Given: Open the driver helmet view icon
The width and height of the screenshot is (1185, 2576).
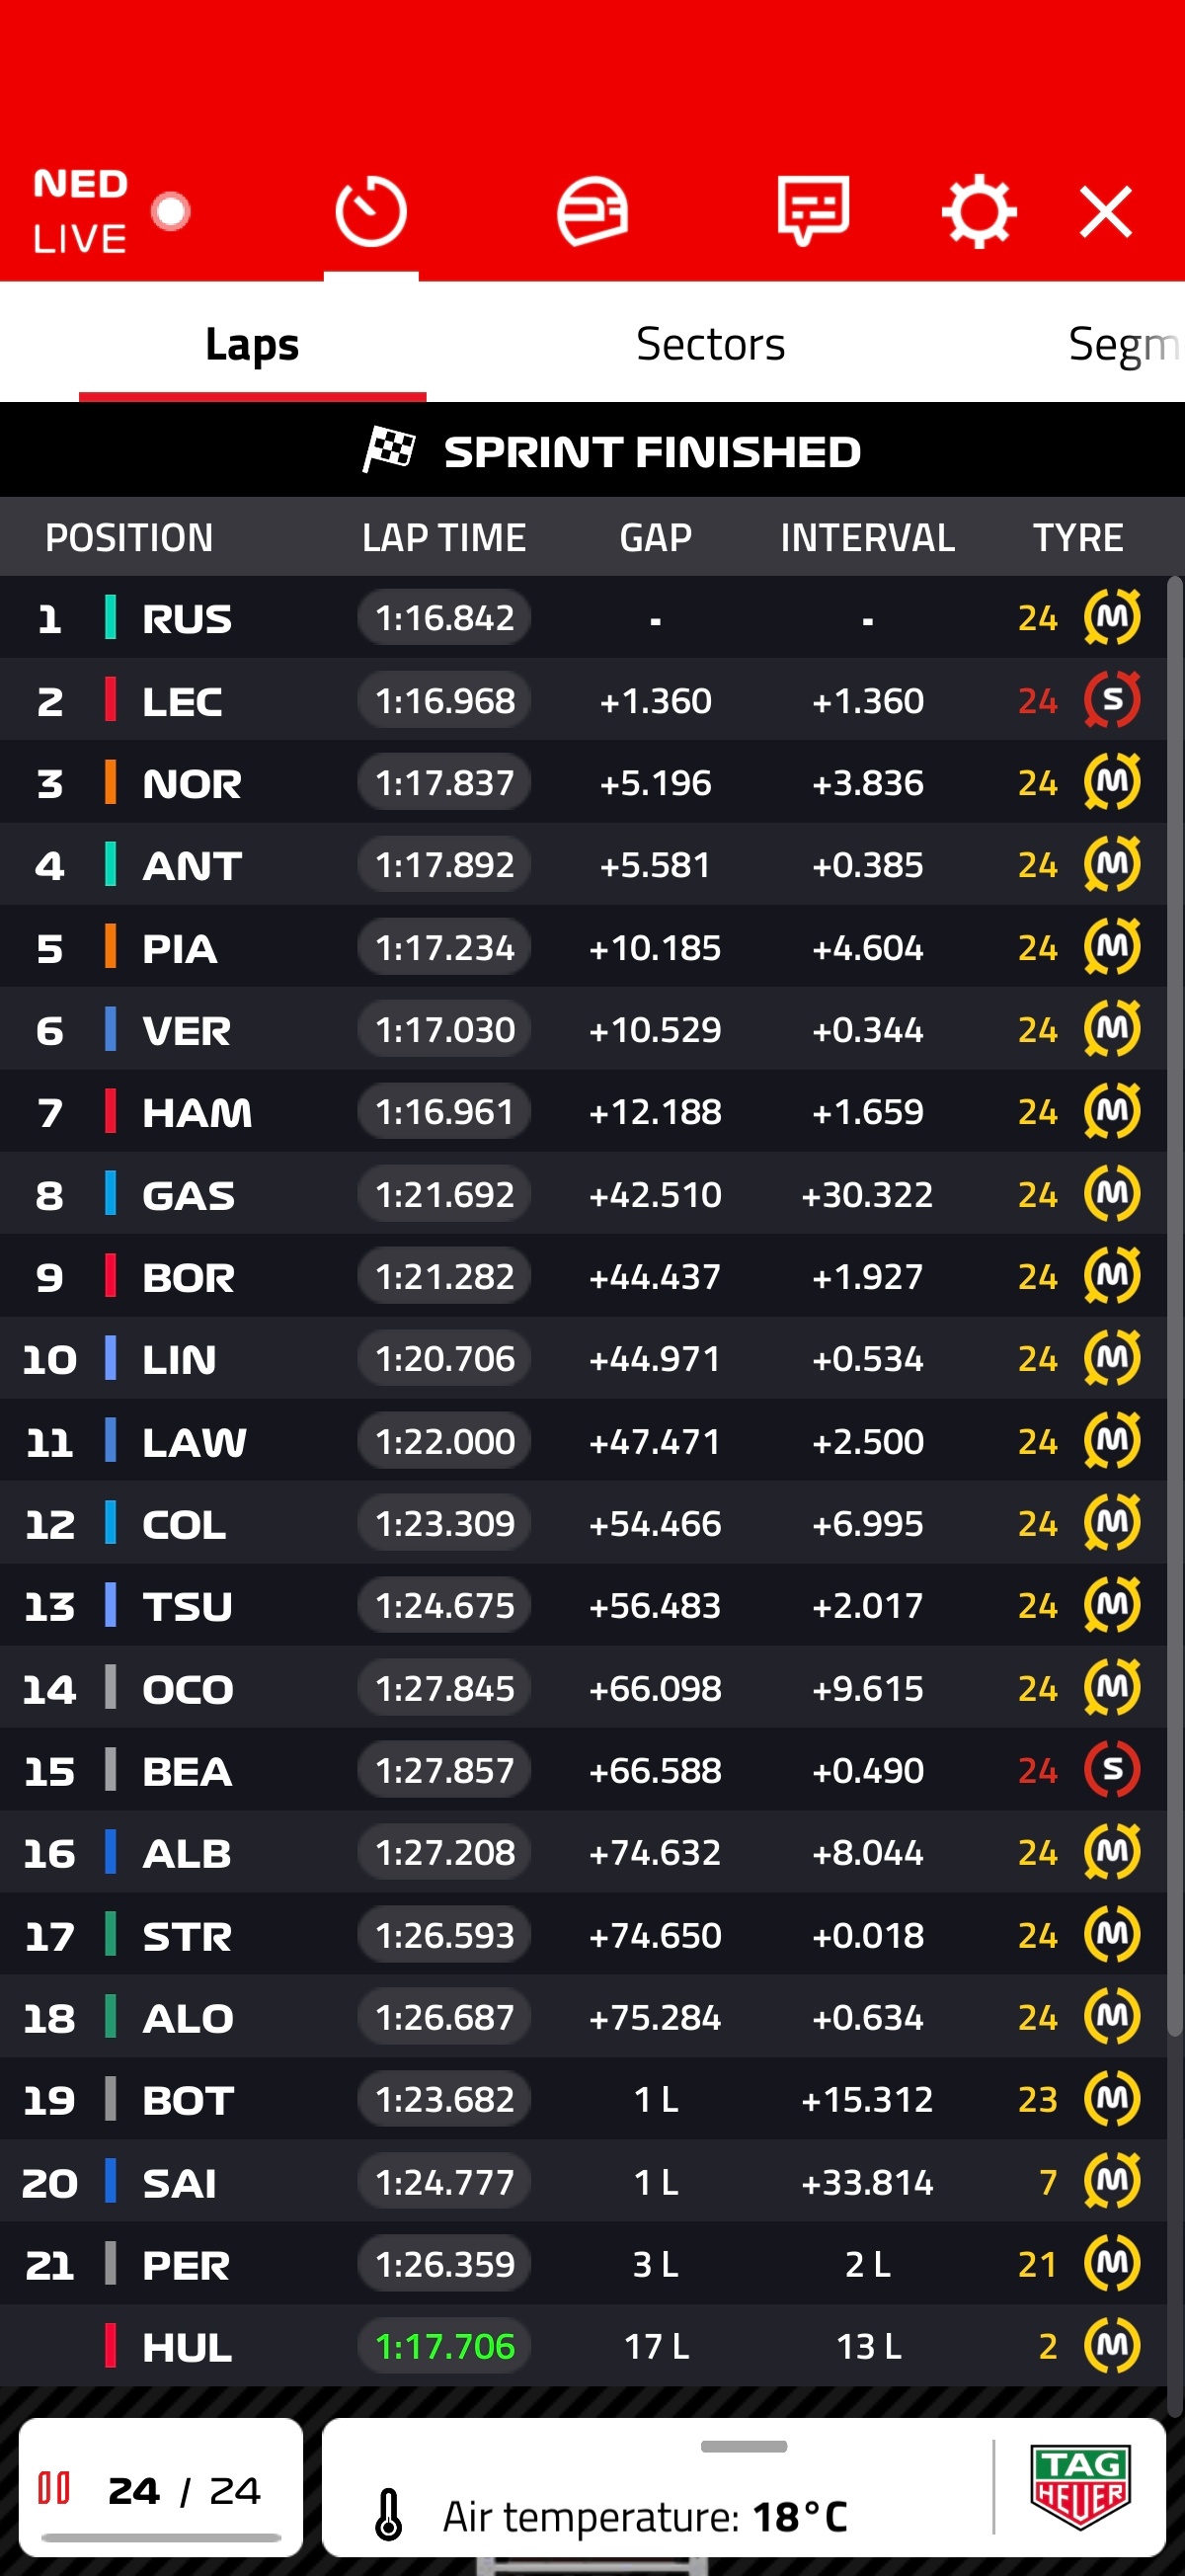Looking at the screenshot, I should 592,211.
